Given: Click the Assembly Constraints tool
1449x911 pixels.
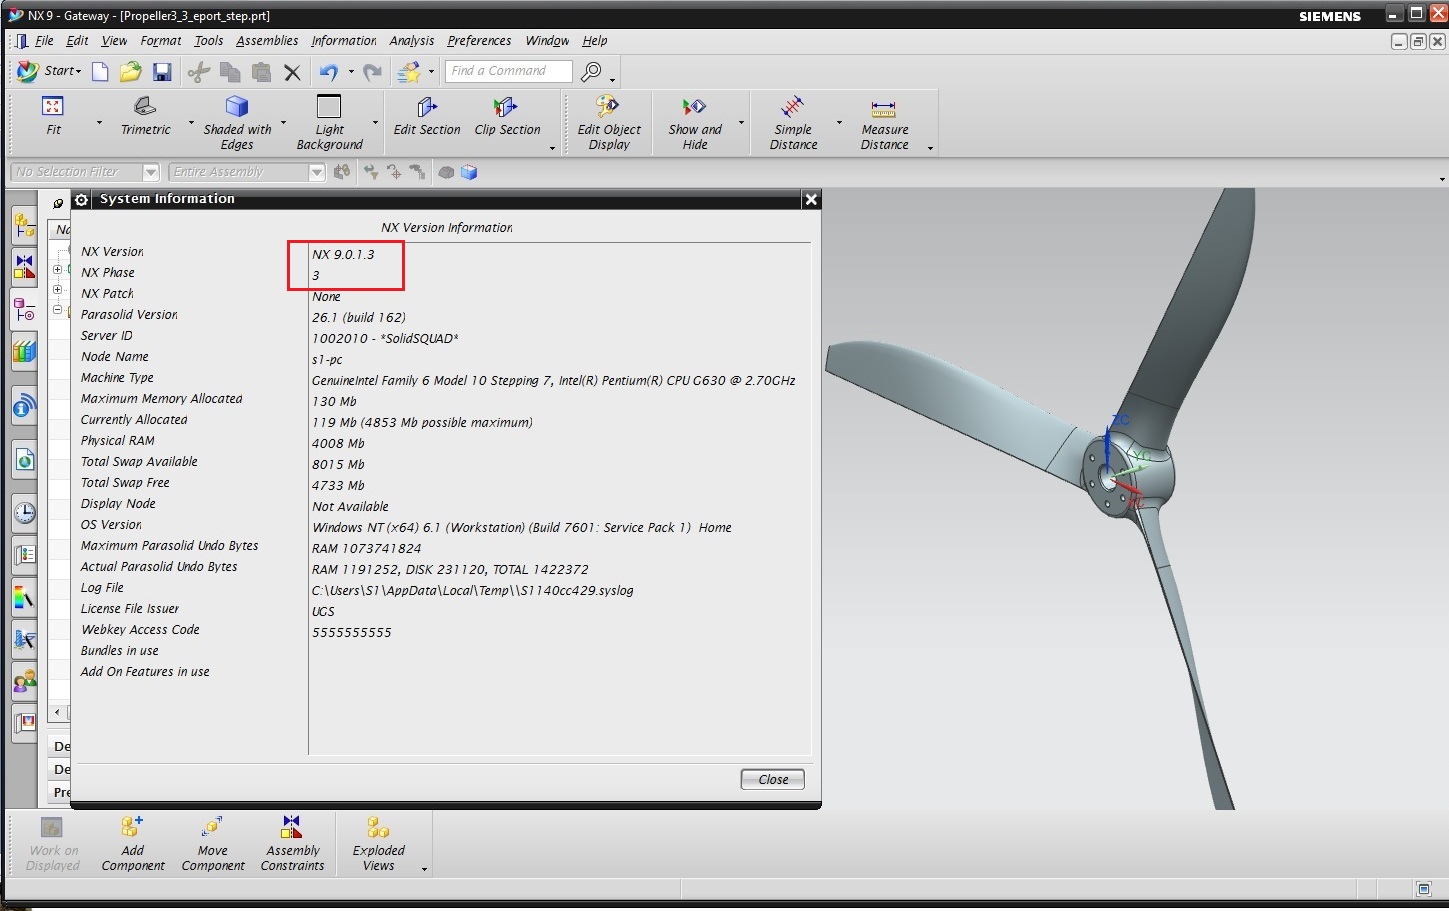Looking at the screenshot, I should pyautogui.click(x=292, y=843).
